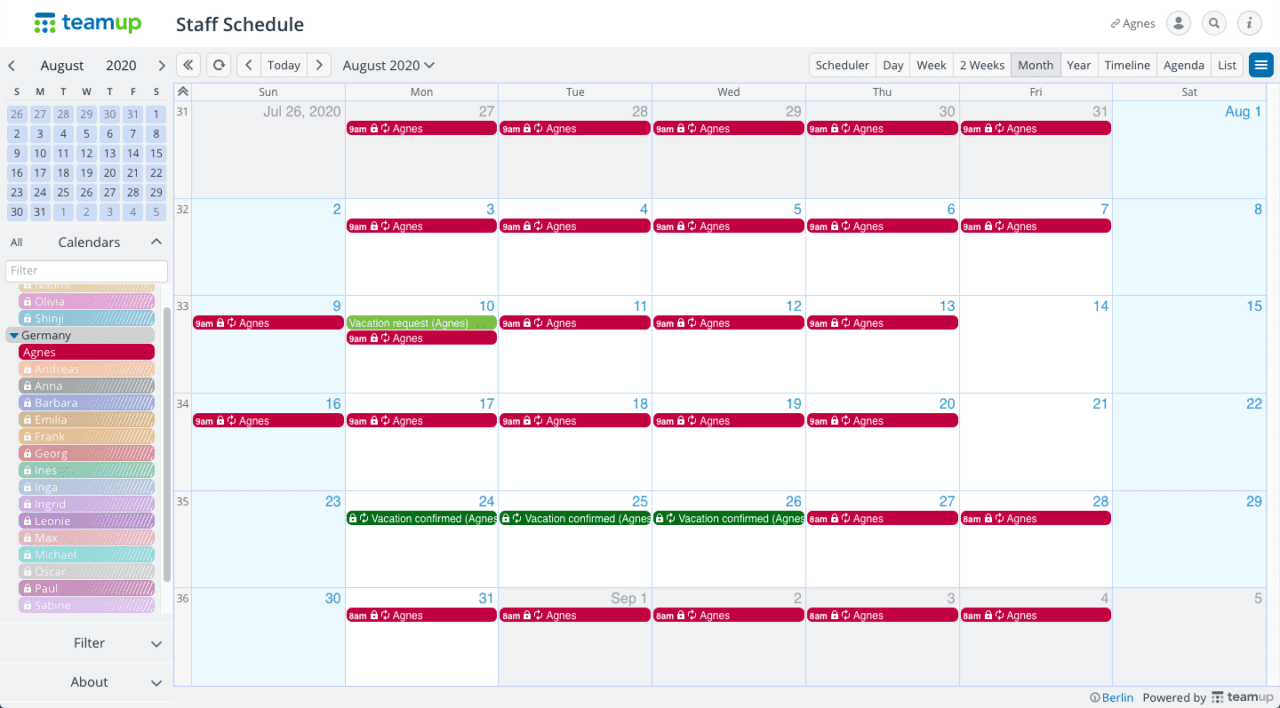Viewport: 1280px width, 708px height.
Task: Click the info icon at top right
Action: 1249,23
